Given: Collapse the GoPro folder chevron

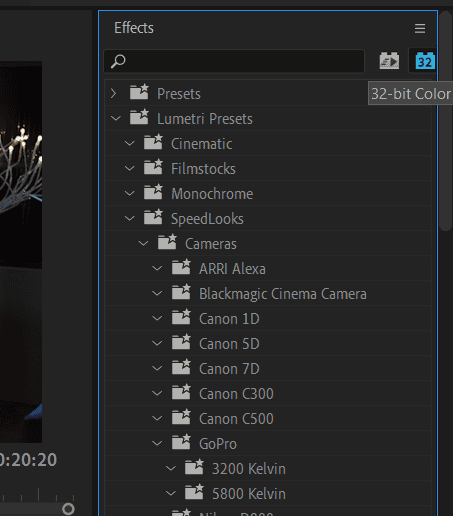Looking at the screenshot, I should (x=157, y=444).
